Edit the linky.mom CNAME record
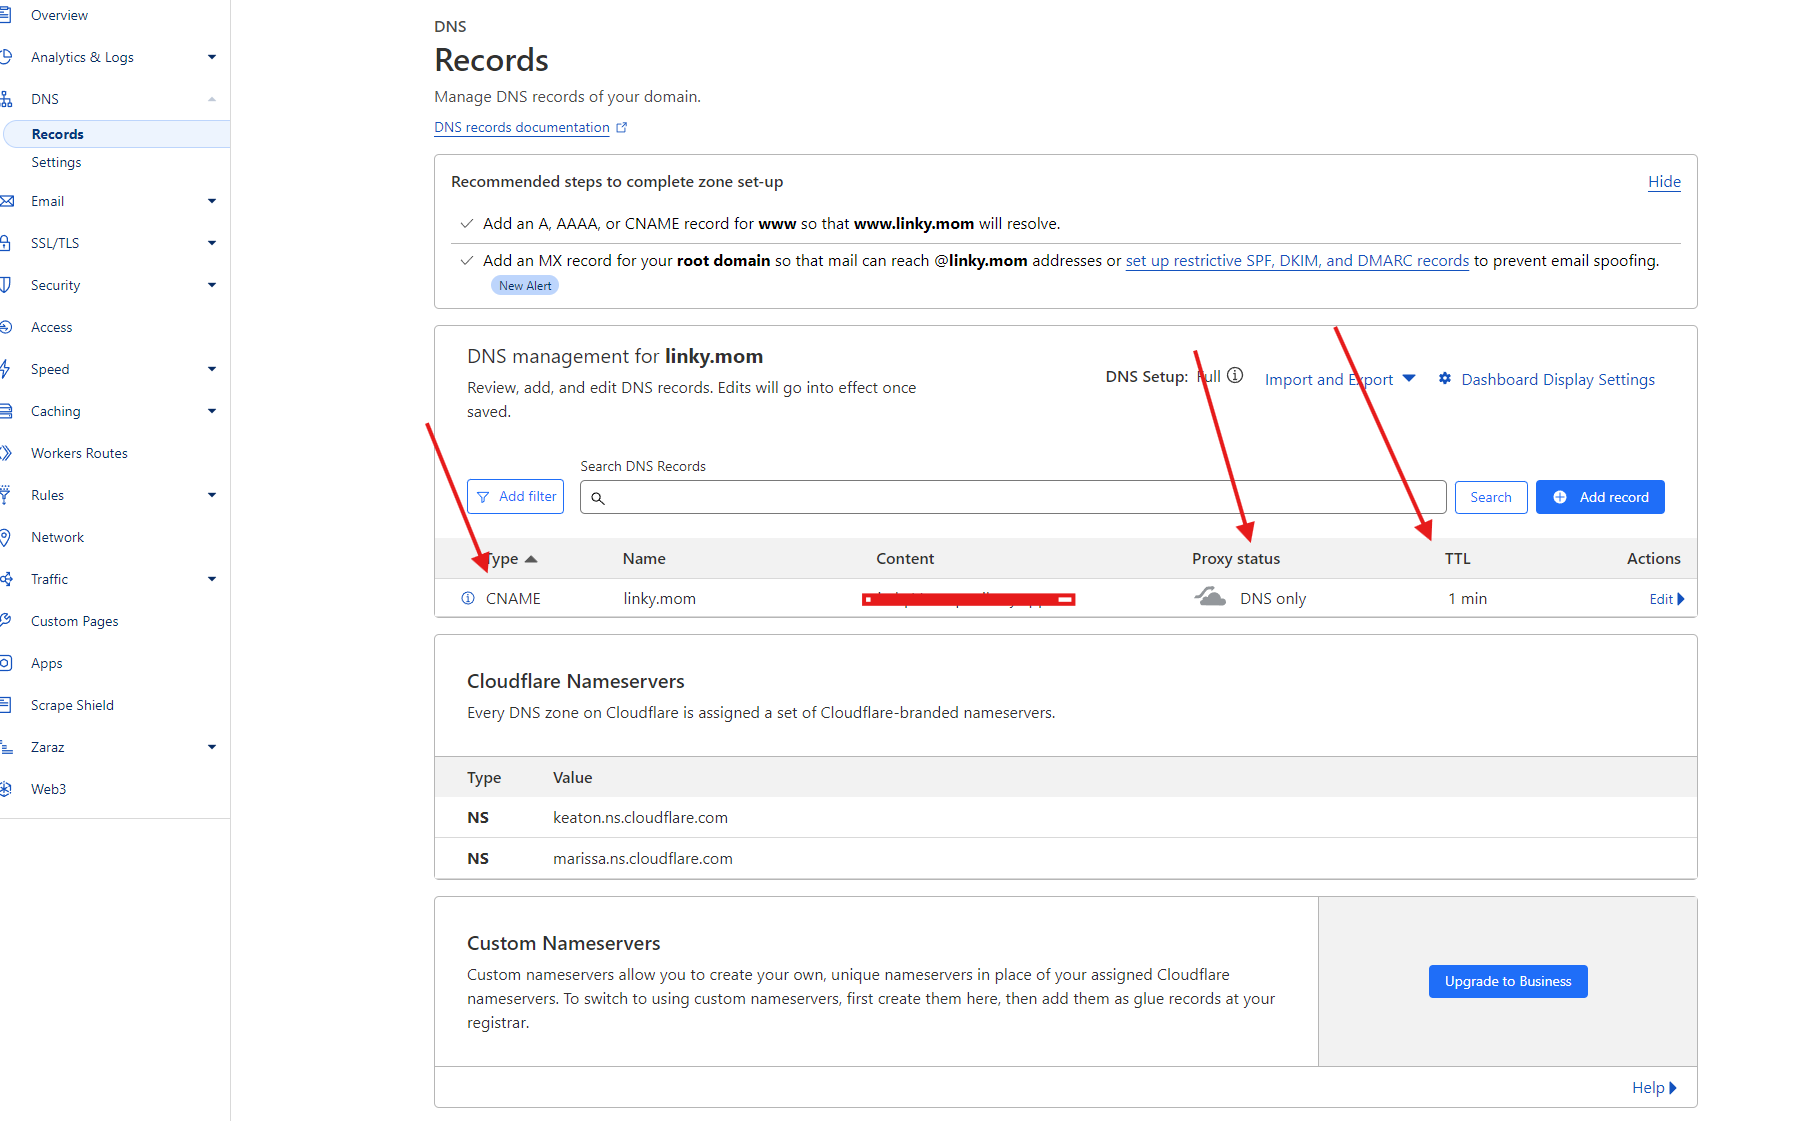 click(x=1667, y=599)
